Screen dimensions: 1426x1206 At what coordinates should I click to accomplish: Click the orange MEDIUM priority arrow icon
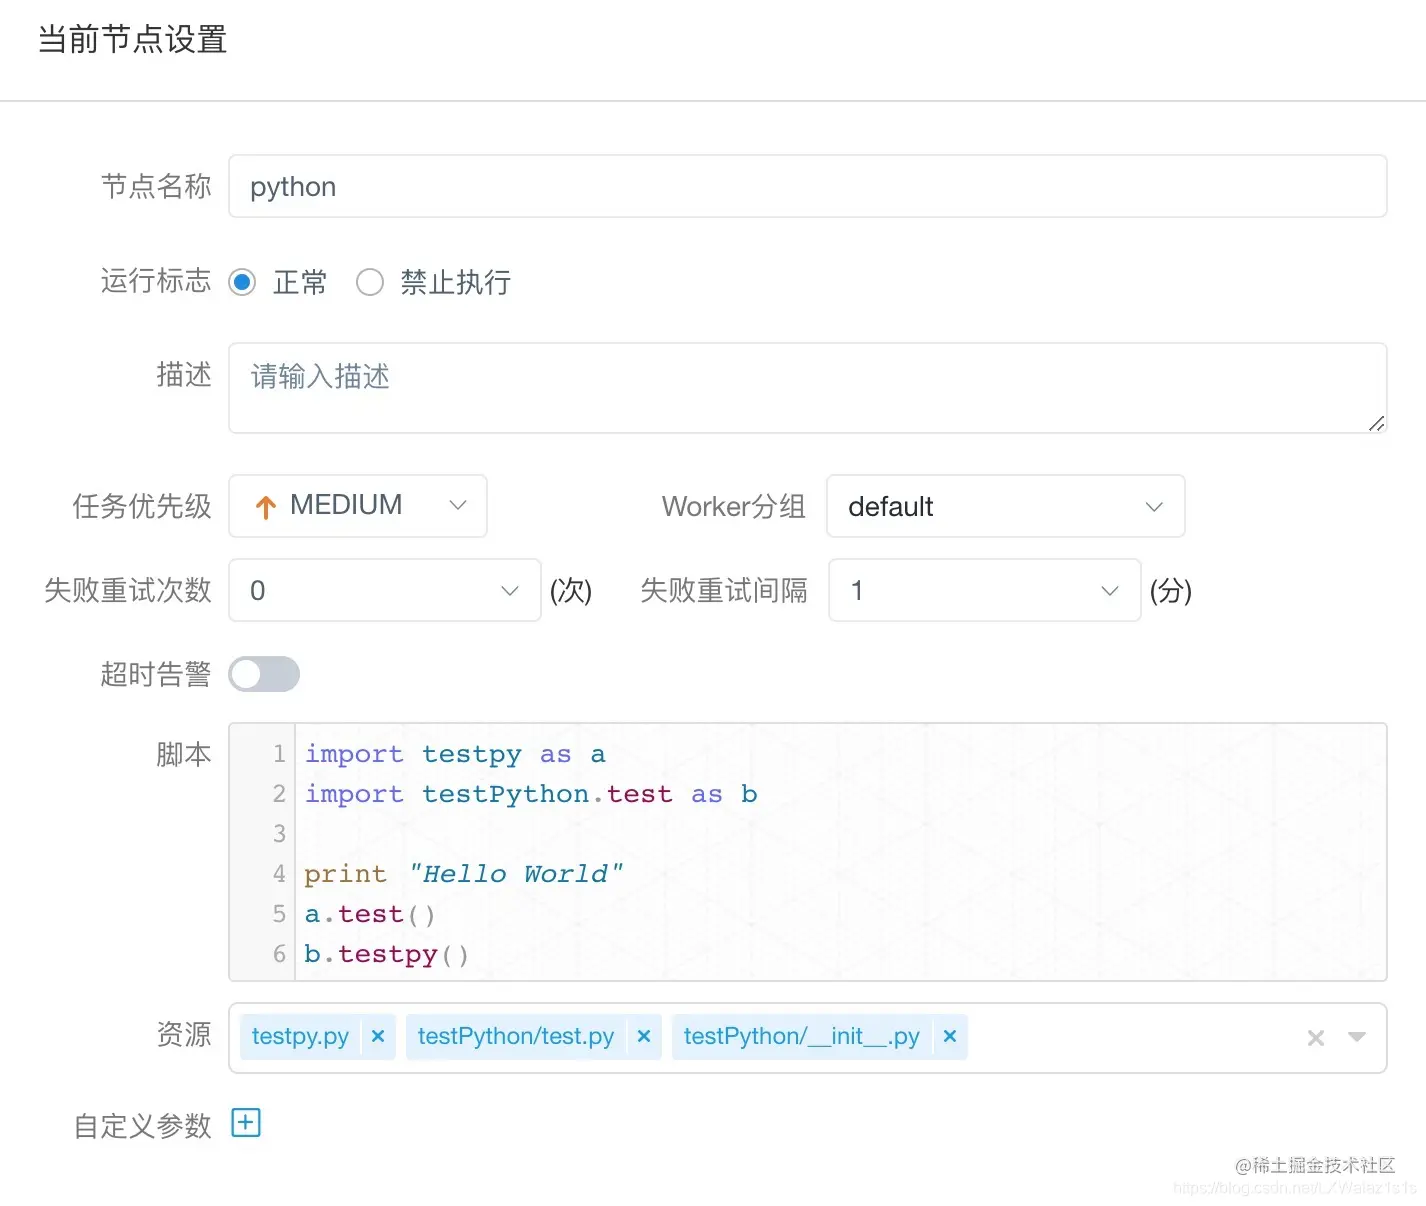264,506
